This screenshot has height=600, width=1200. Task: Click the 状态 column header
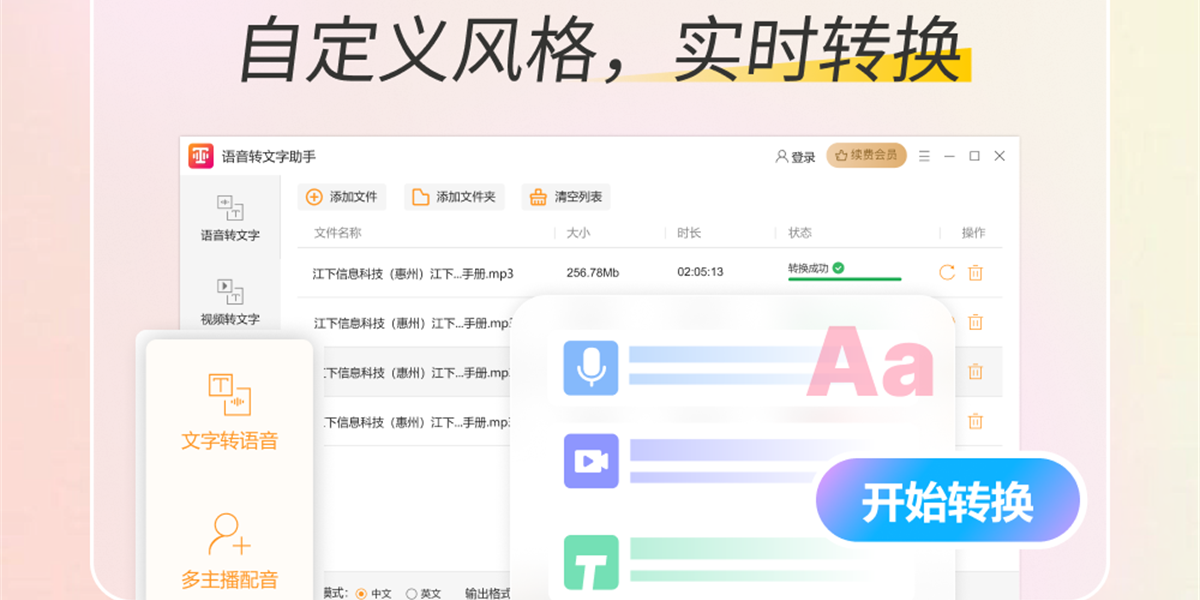(x=800, y=233)
